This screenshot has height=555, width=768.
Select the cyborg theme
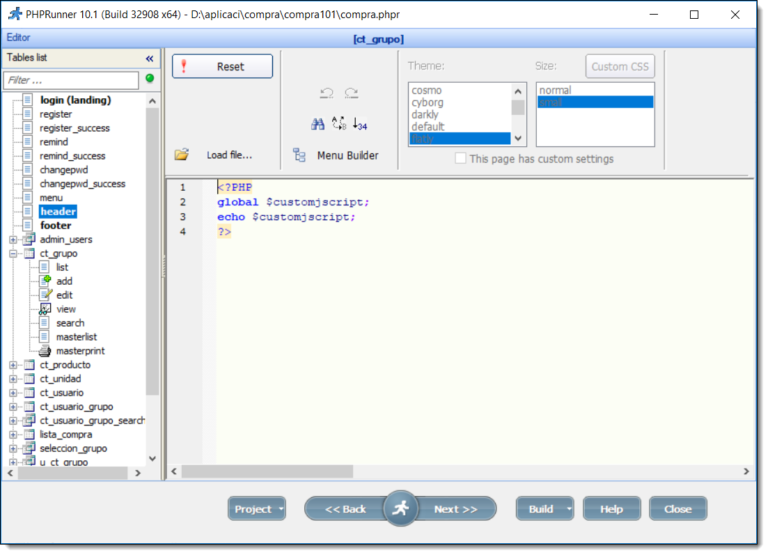pyautogui.click(x=427, y=102)
